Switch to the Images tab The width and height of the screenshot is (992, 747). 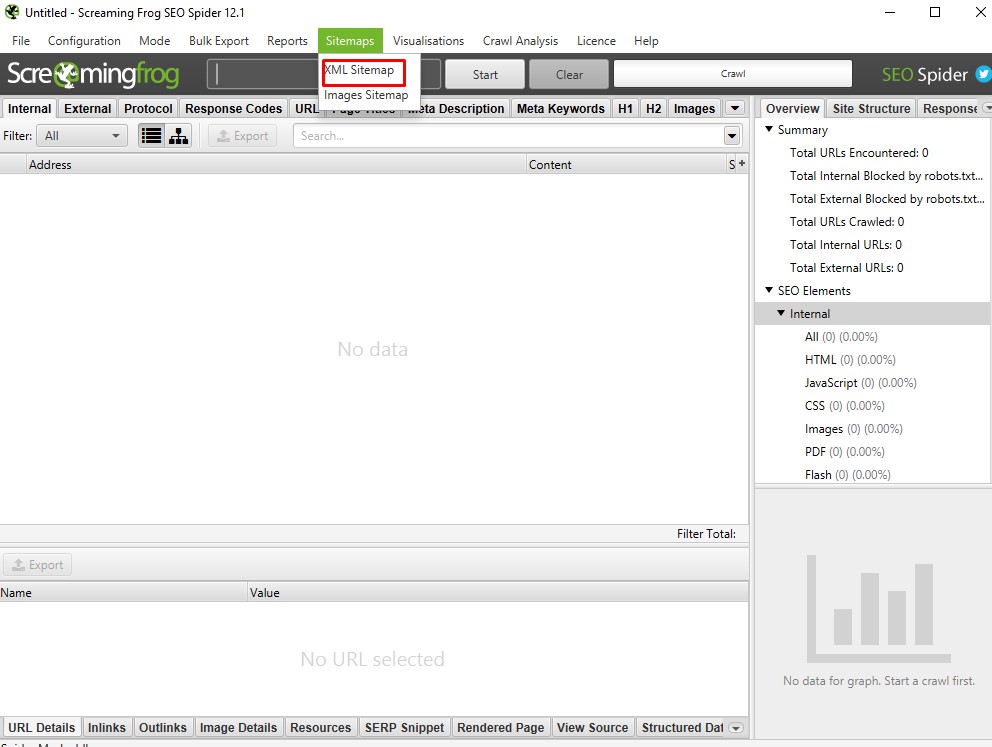tap(694, 108)
